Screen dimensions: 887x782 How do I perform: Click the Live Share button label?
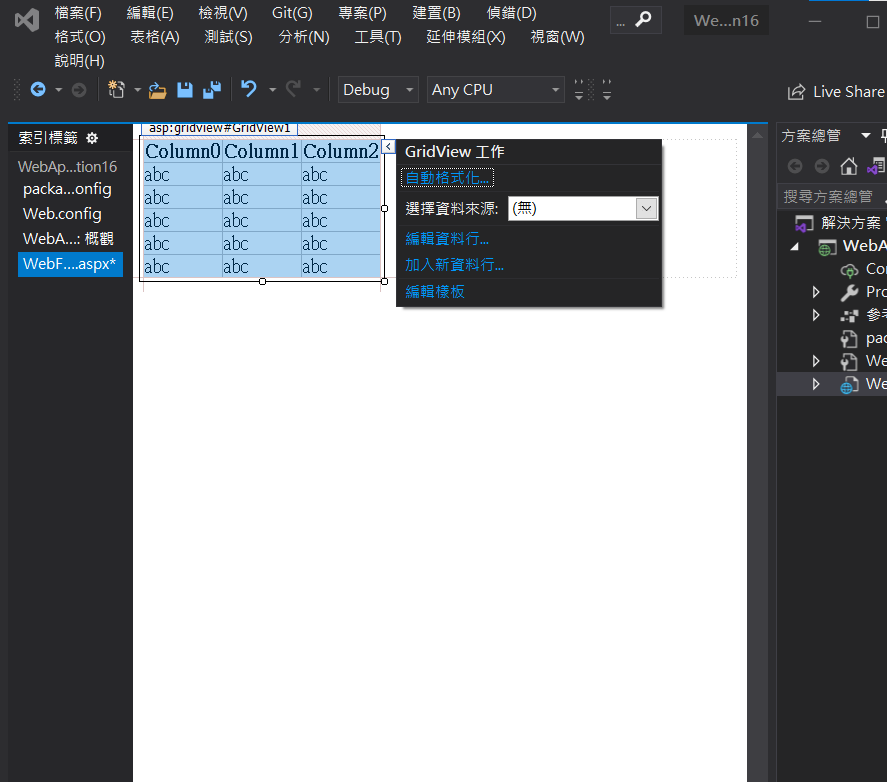(849, 92)
